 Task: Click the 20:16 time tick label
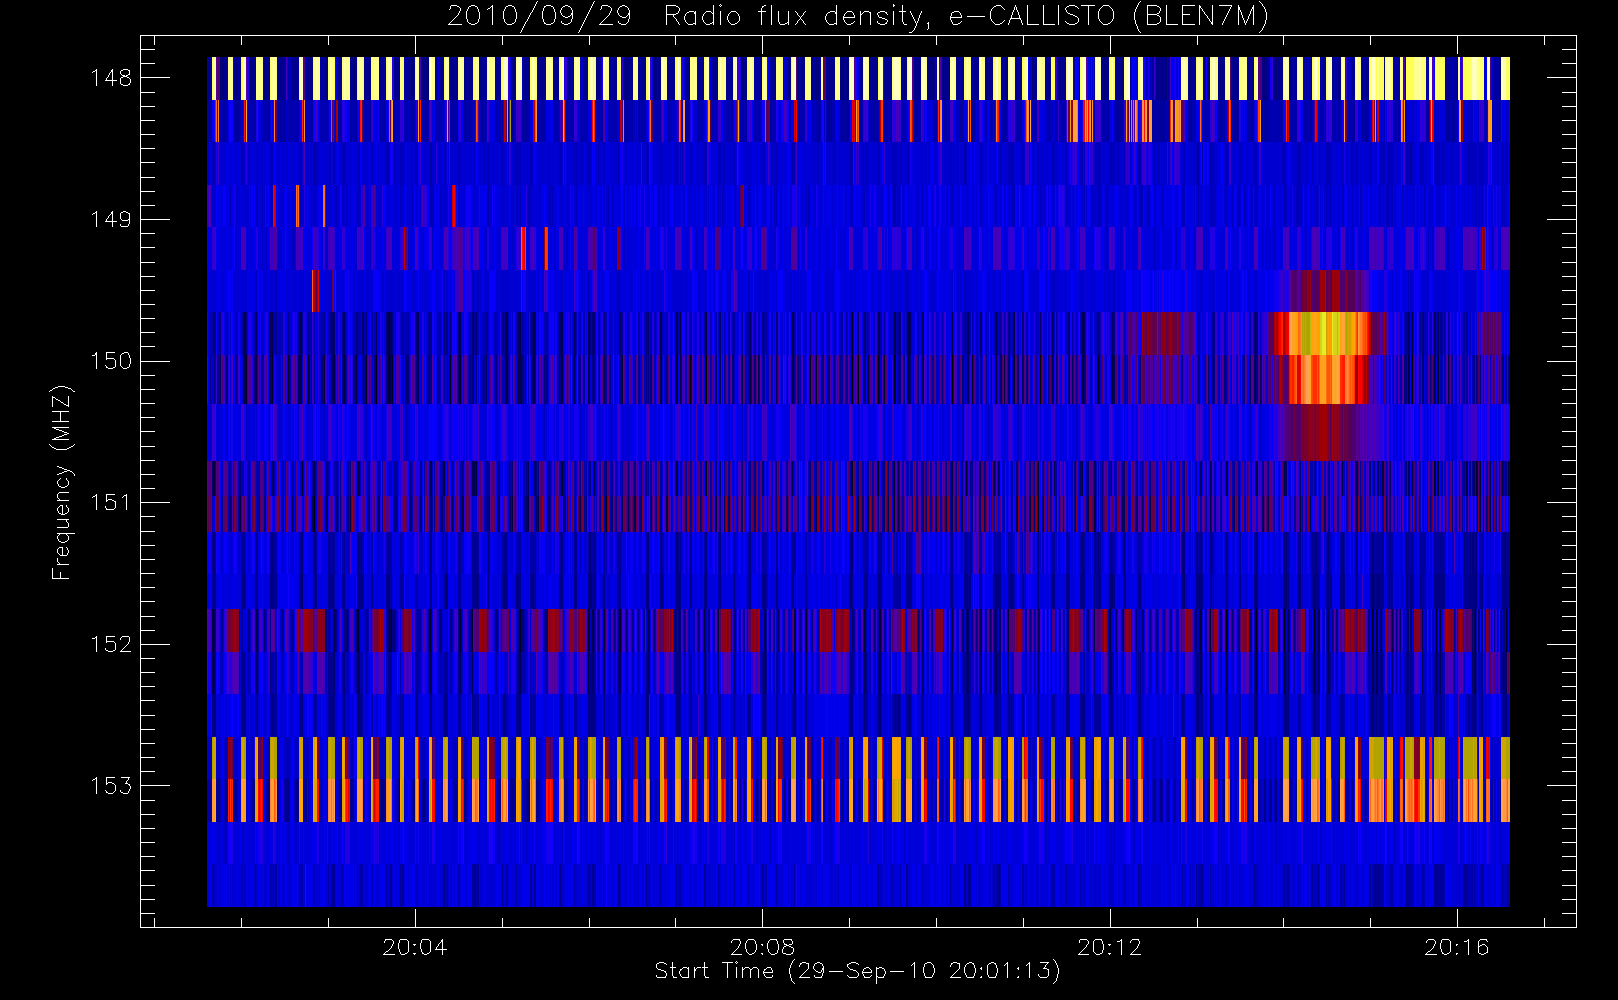click(1457, 947)
